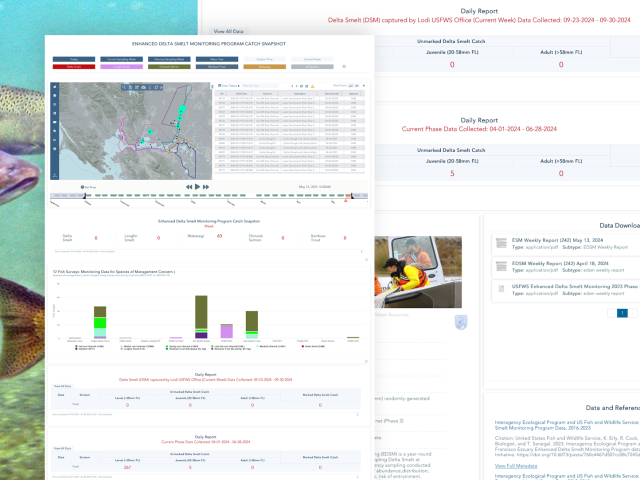Click the refresh icon above the data table
Image resolution: width=640 pixels, height=480 pixels.
pos(302,86)
